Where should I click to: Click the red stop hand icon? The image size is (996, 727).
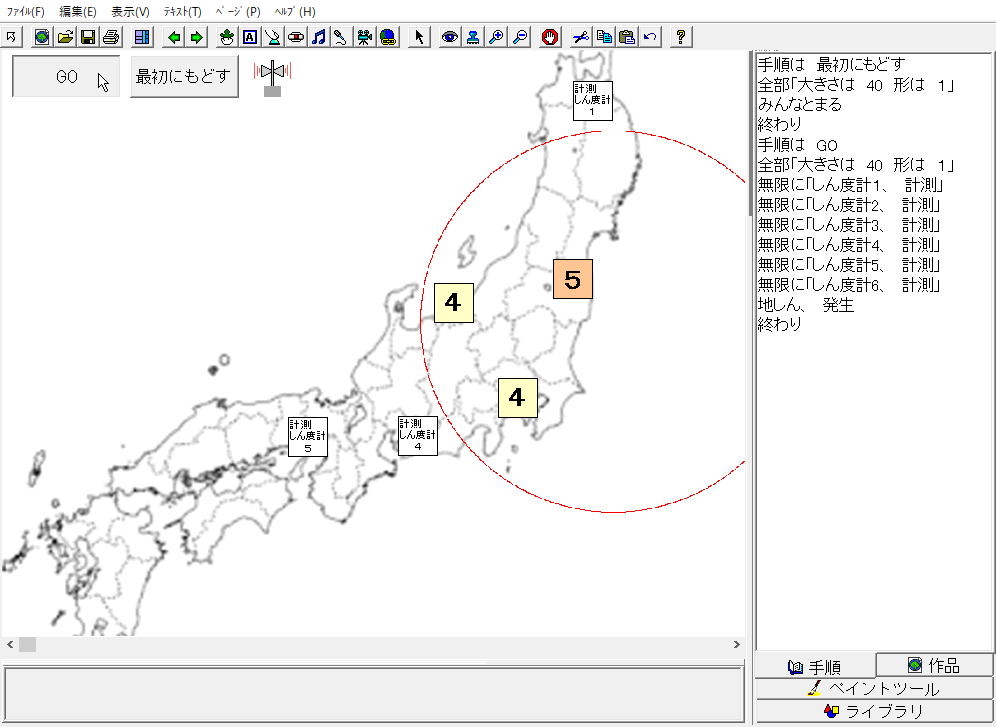click(549, 37)
